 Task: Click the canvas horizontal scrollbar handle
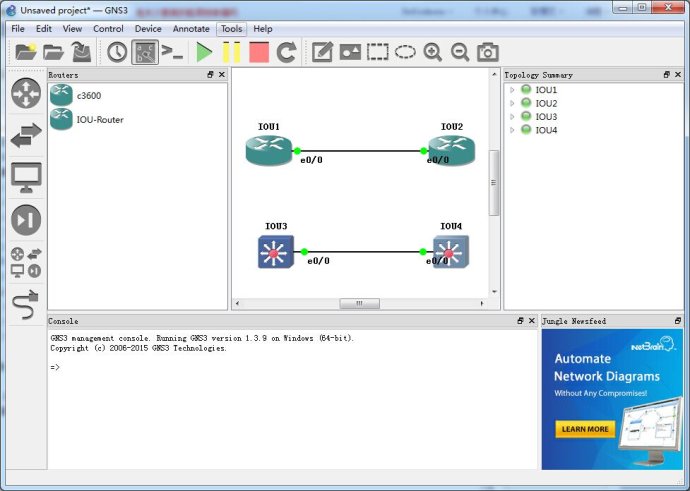pos(360,303)
